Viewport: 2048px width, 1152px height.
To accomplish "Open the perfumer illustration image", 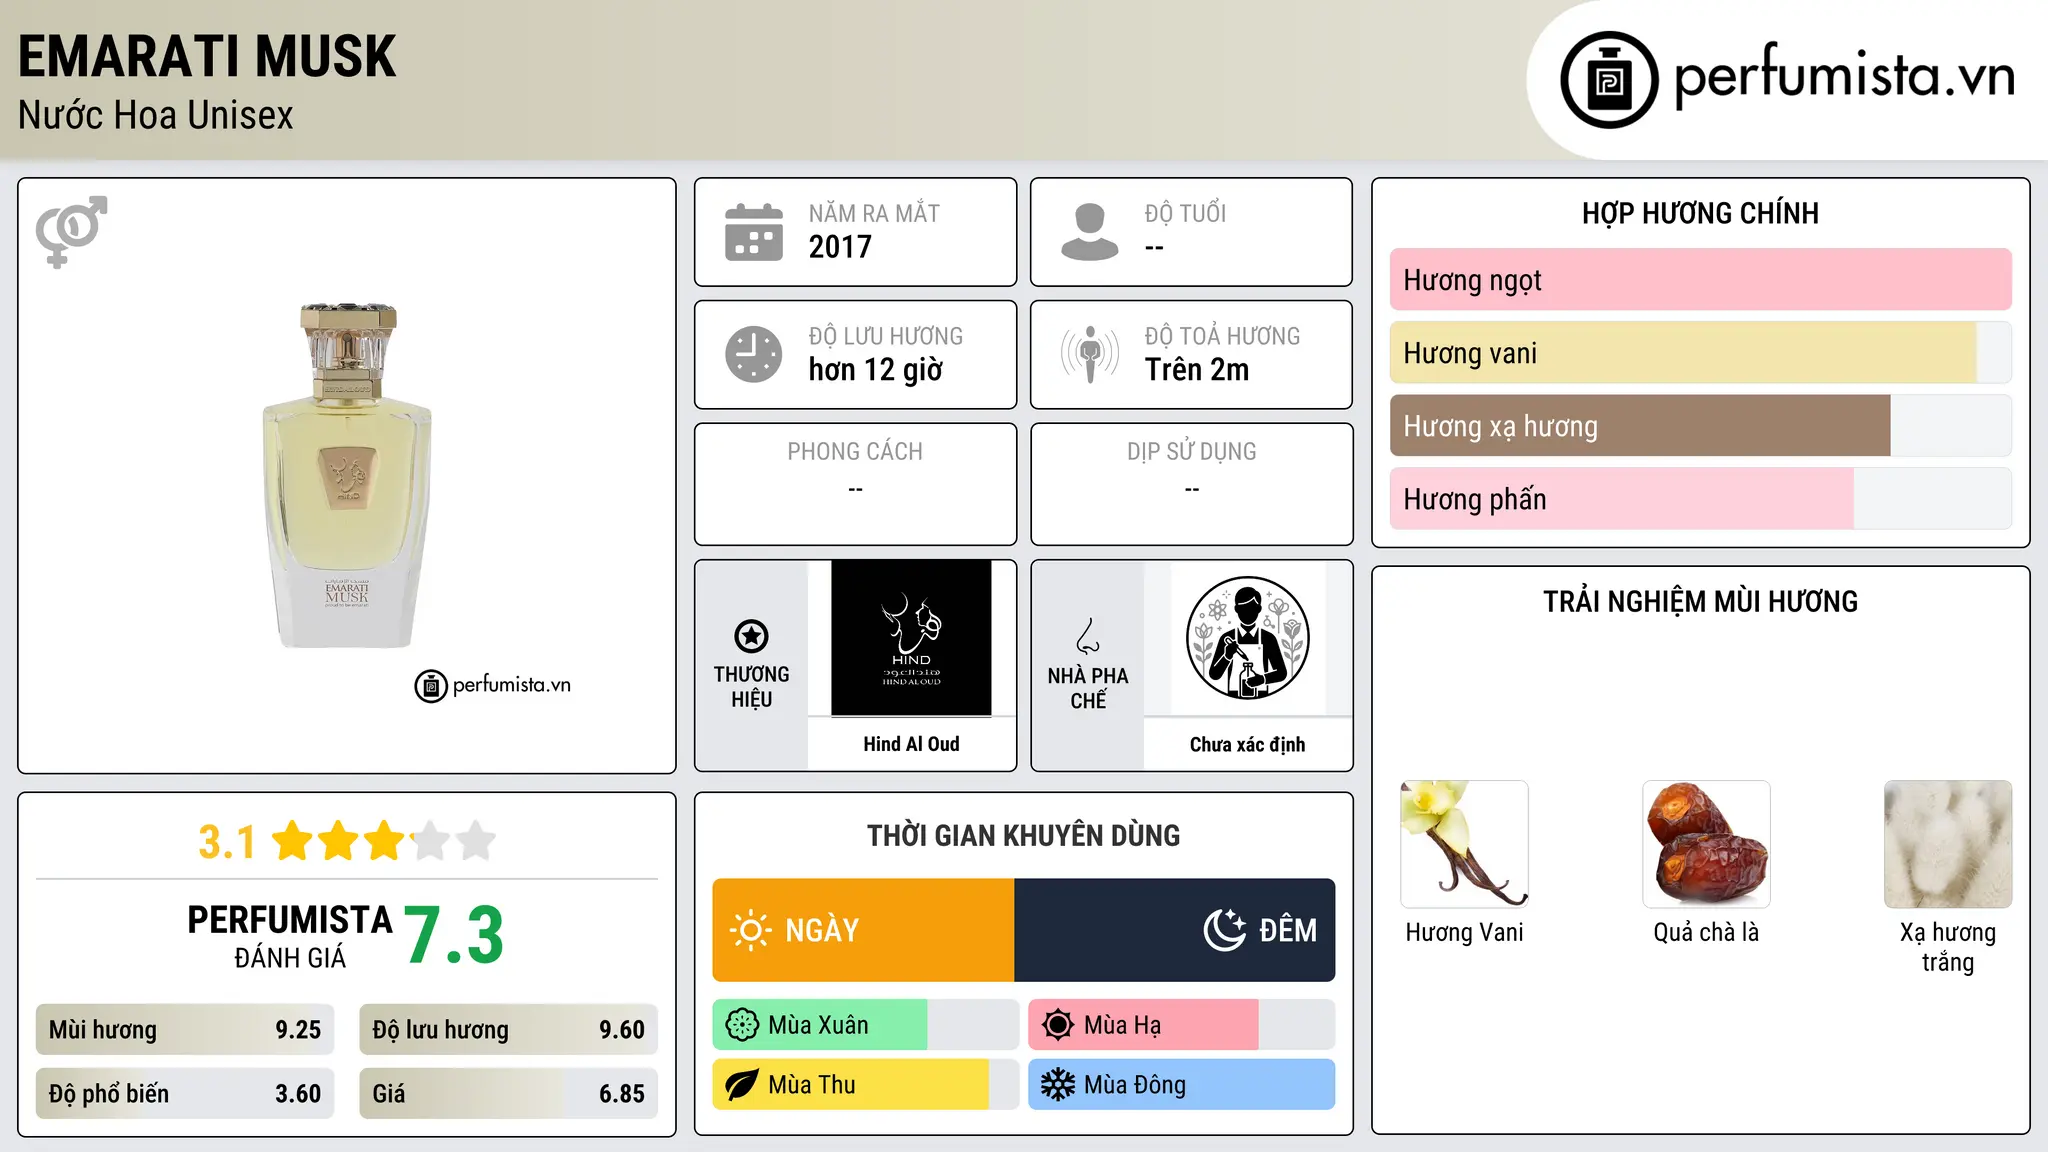I will tap(1247, 638).
